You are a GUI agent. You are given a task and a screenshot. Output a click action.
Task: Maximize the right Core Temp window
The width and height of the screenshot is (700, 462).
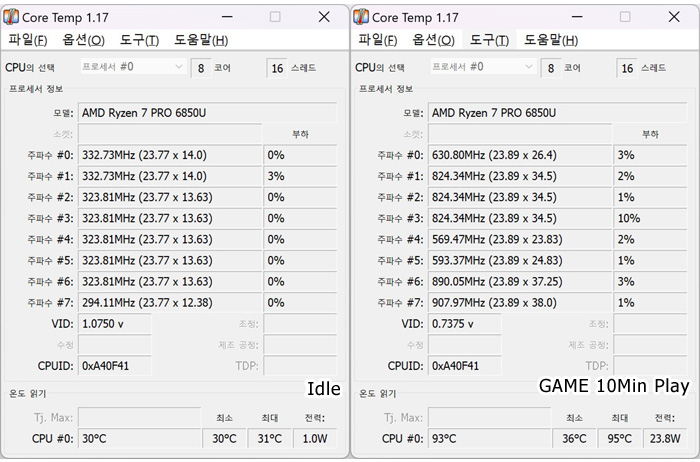point(625,17)
